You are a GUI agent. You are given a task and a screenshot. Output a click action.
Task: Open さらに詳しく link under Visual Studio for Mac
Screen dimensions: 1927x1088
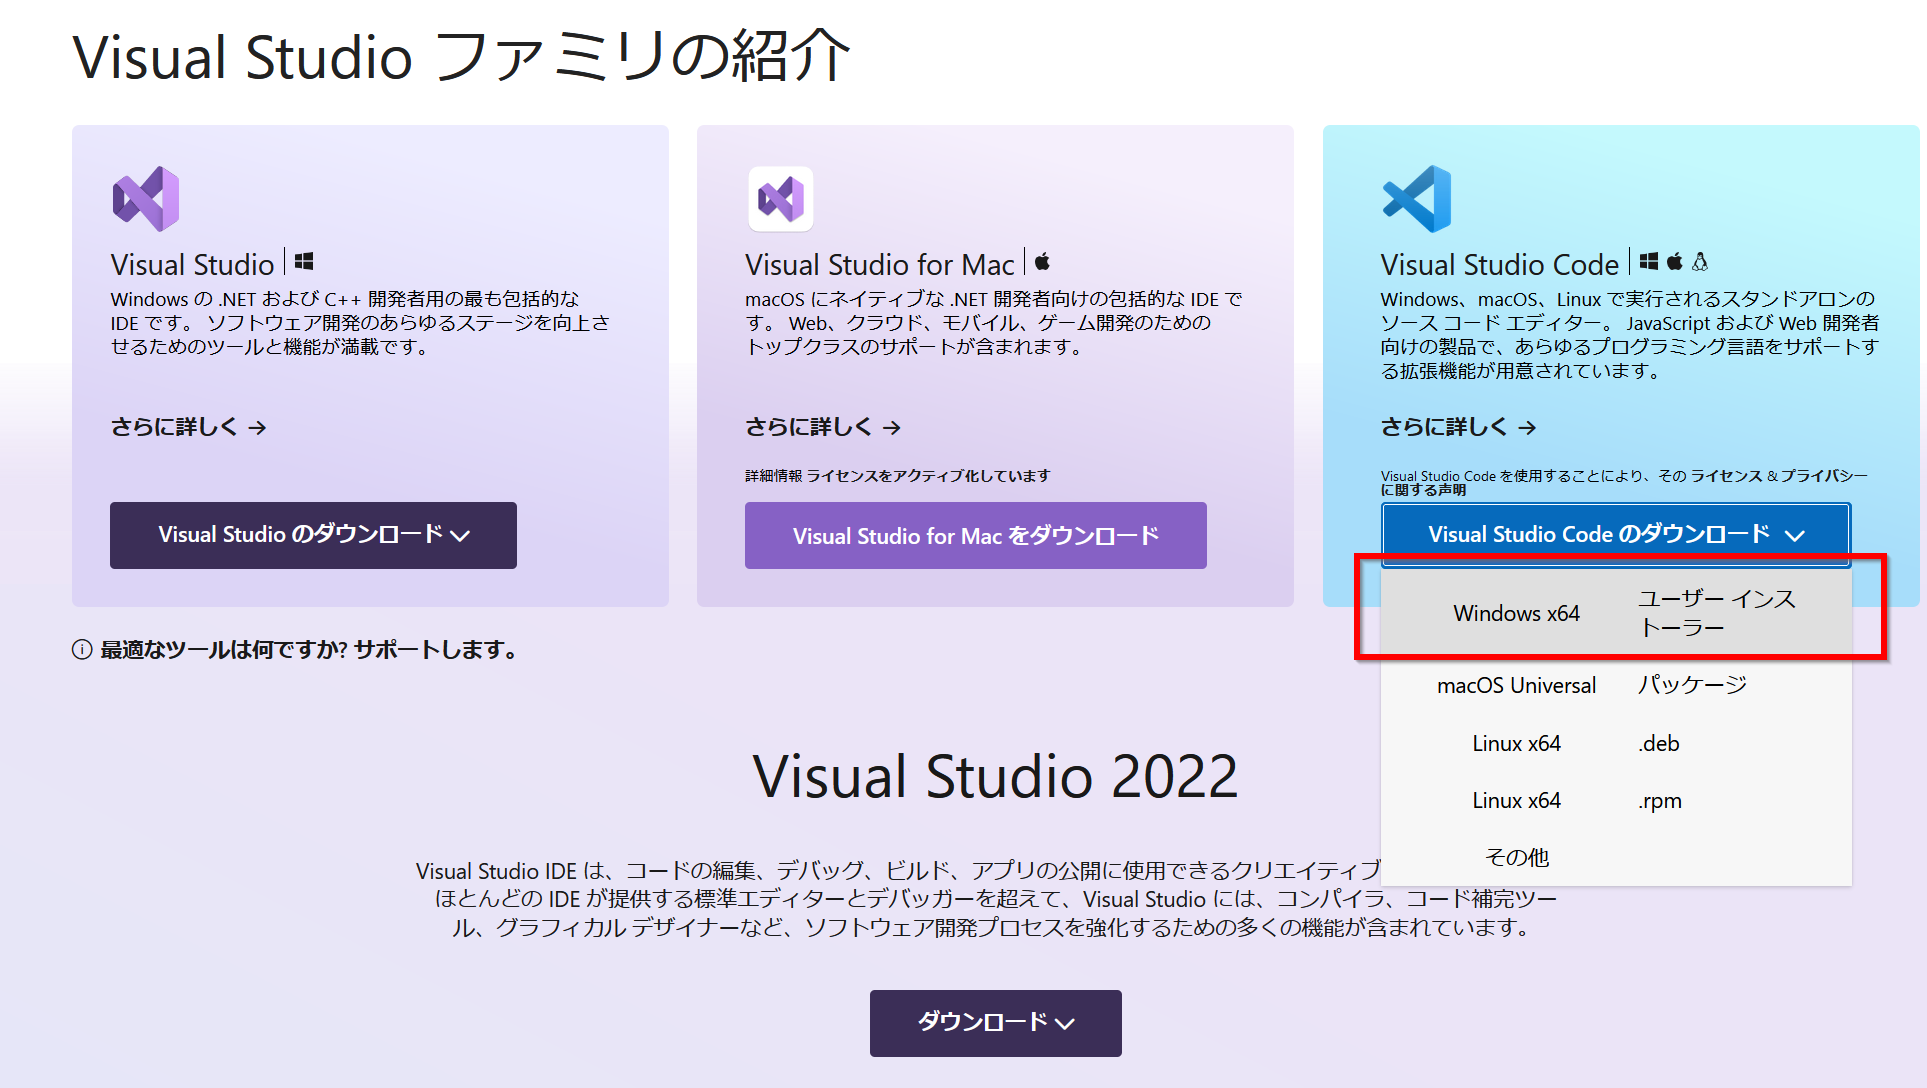click(x=824, y=427)
